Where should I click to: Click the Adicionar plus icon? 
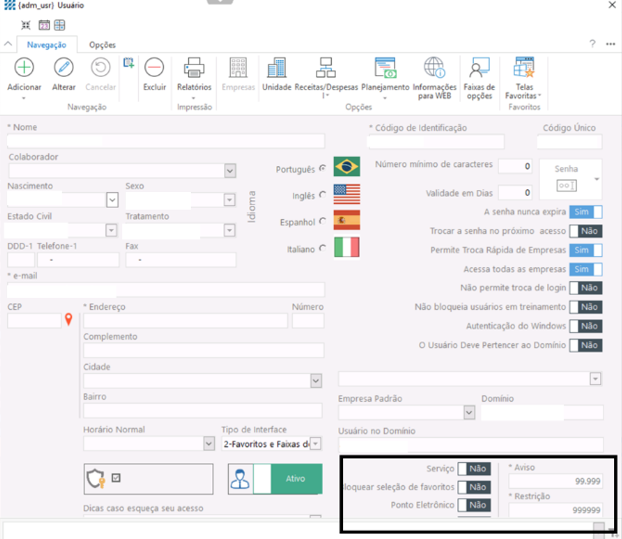(23, 68)
